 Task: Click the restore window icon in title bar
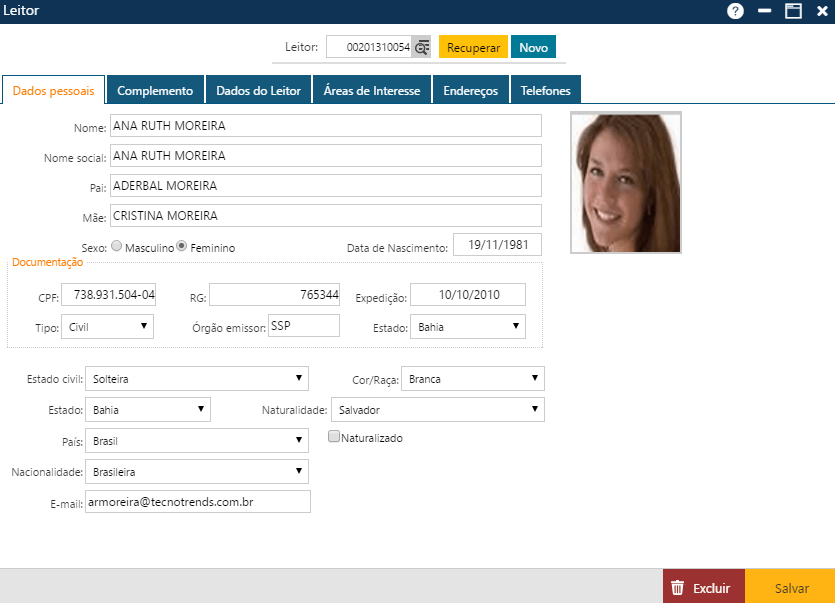tap(793, 11)
